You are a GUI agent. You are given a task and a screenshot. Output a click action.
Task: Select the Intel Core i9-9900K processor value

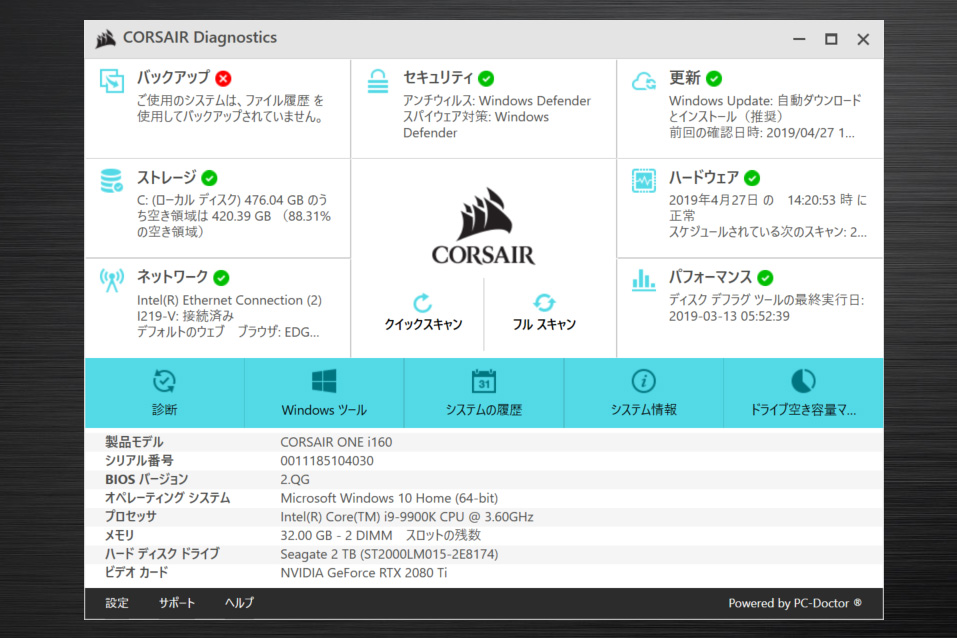(407, 517)
